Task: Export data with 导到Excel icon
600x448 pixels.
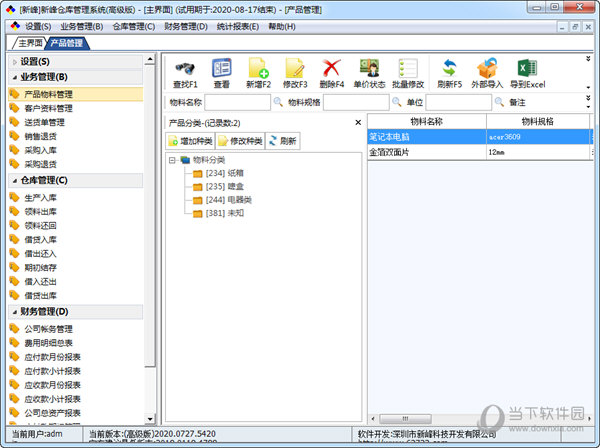Action: pyautogui.click(x=528, y=69)
